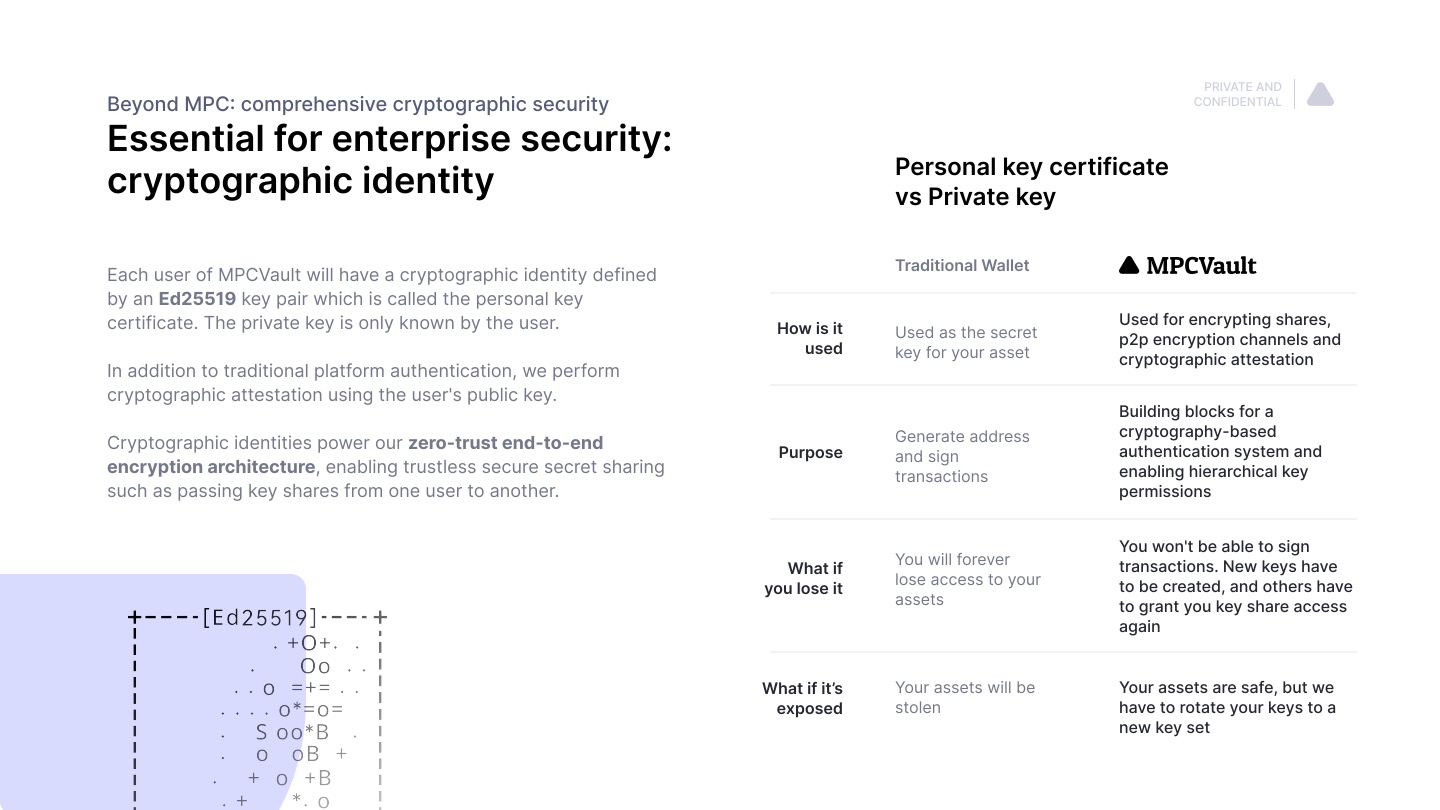1440x810 pixels.
Task: Select the "PRIVATE AND CONFIDENTIAL" label
Action: (x=1238, y=94)
